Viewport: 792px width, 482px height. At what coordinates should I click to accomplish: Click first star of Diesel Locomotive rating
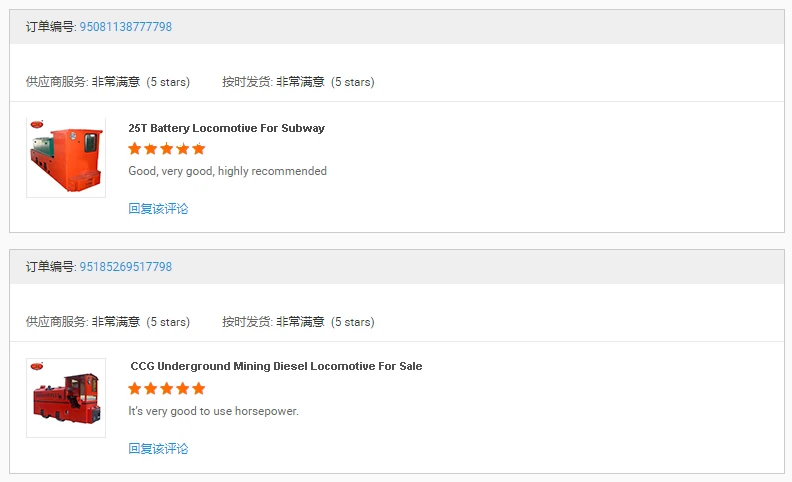pyautogui.click(x=135, y=389)
